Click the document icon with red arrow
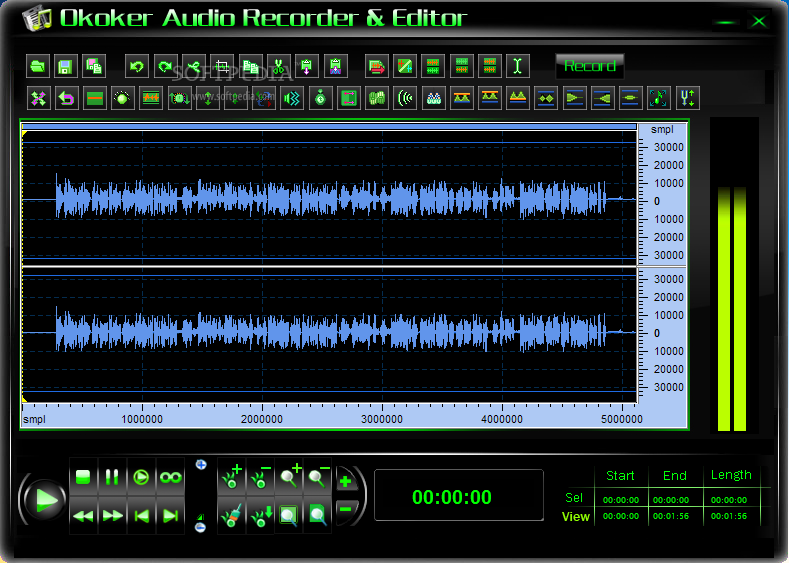The width and height of the screenshot is (789, 563). pyautogui.click(x=376, y=66)
